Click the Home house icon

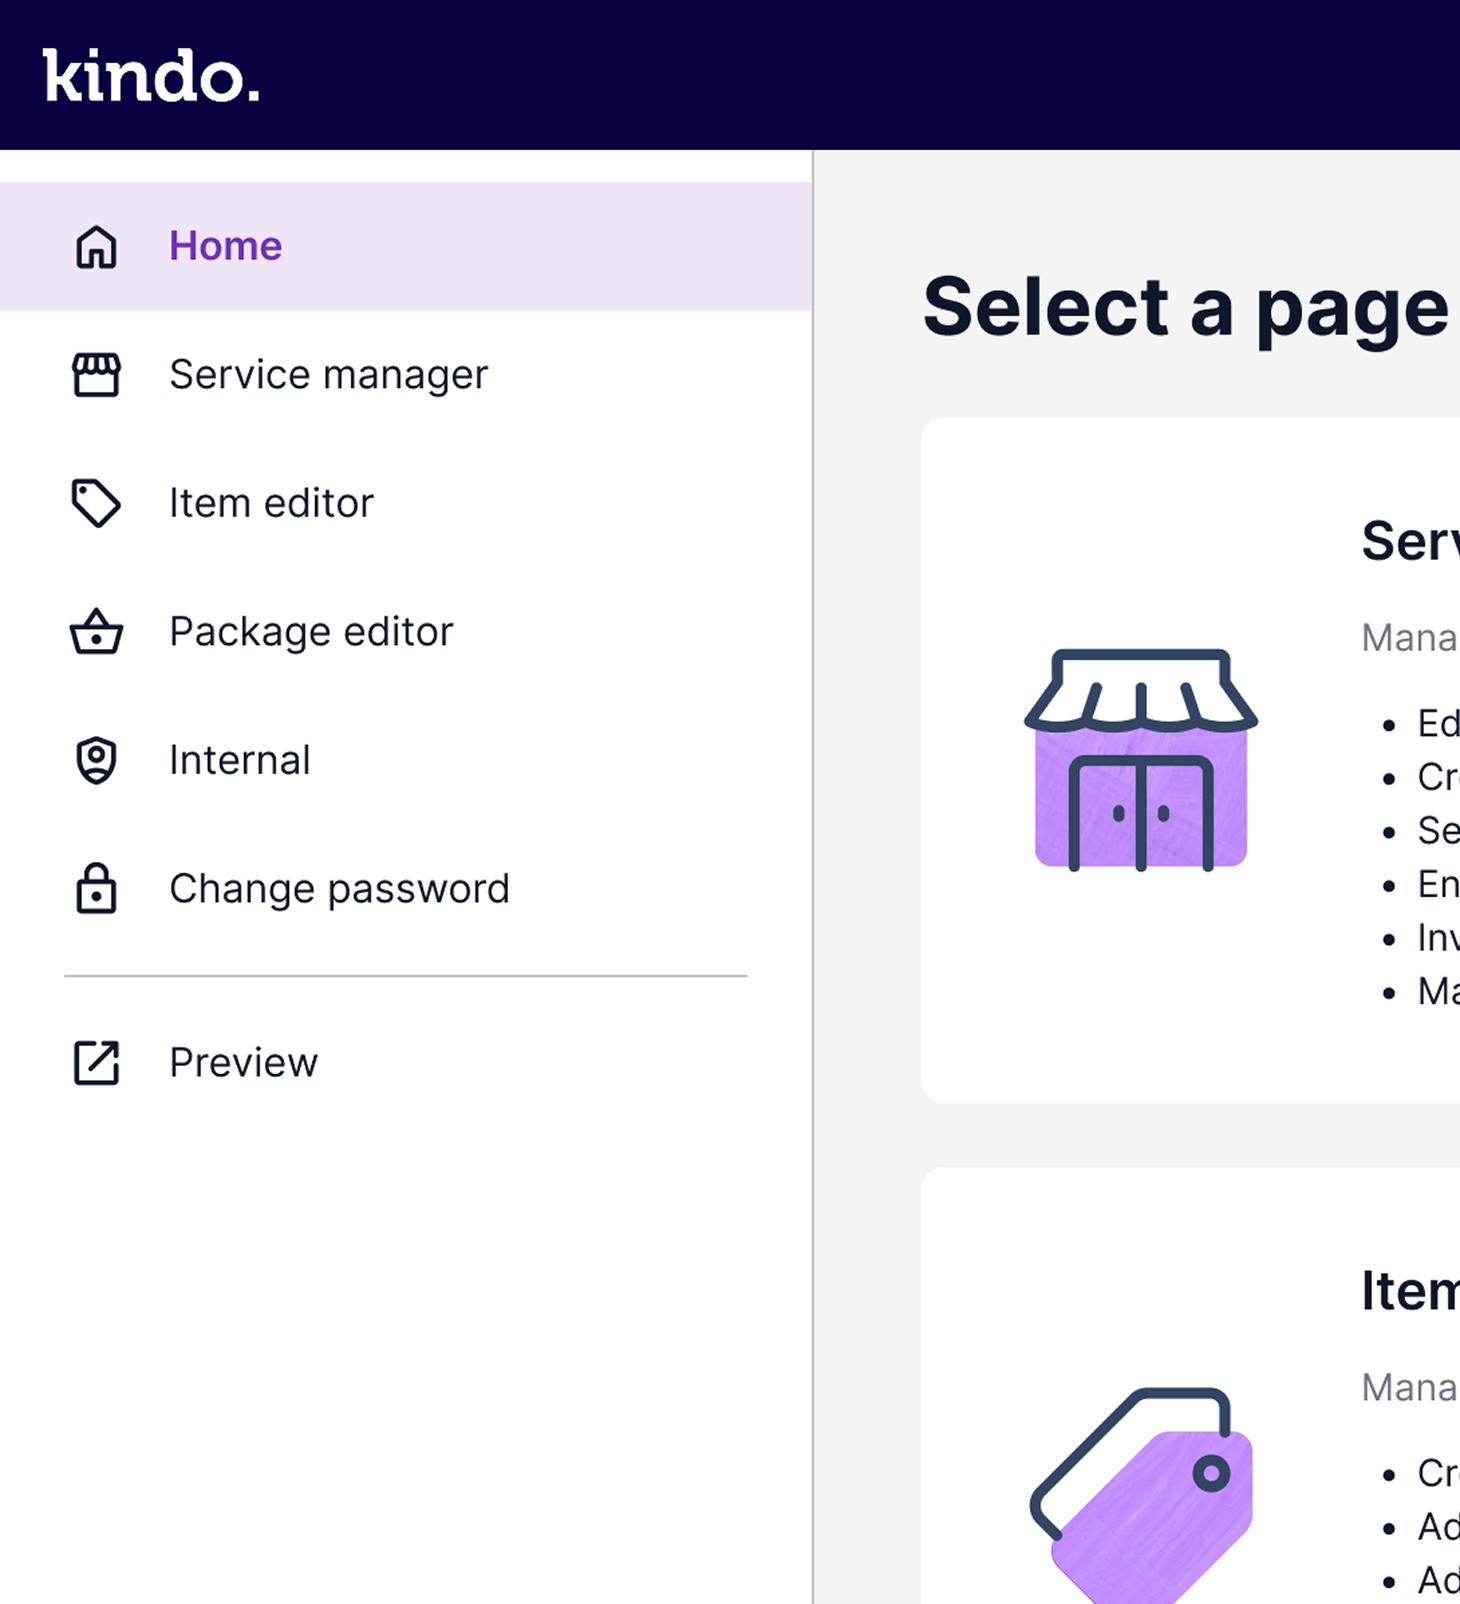(96, 246)
